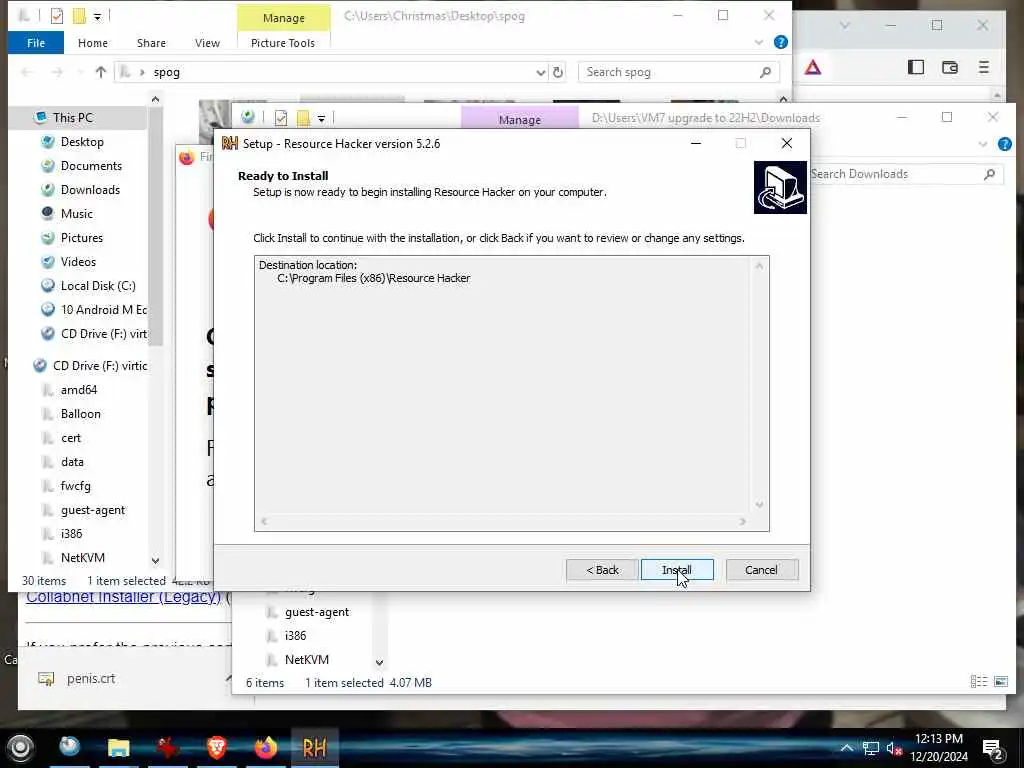Expand address bar history dropdown in spog window
This screenshot has width=1024, height=768.
(540, 72)
